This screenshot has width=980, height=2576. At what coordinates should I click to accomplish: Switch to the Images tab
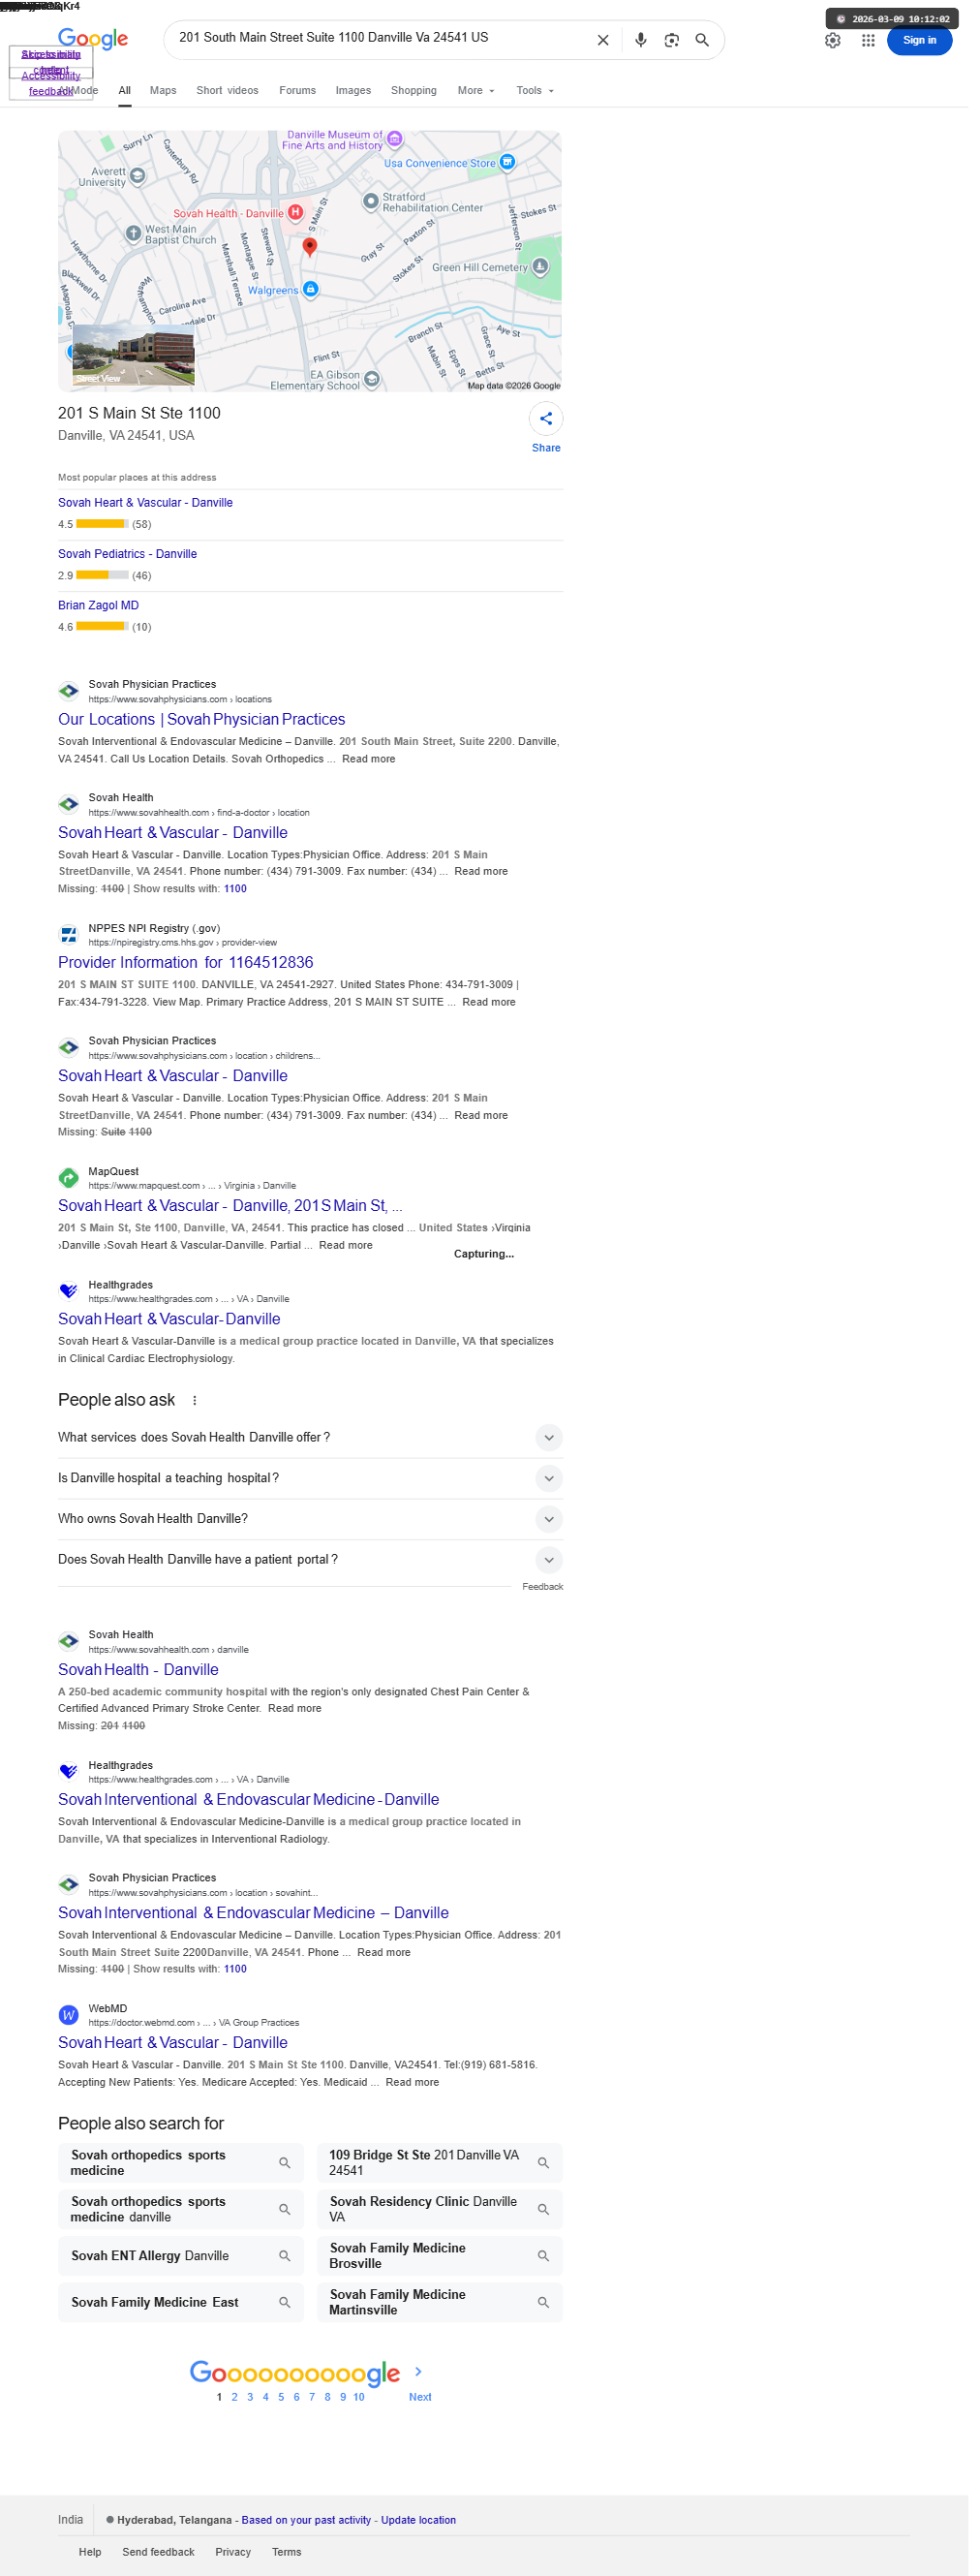[357, 91]
